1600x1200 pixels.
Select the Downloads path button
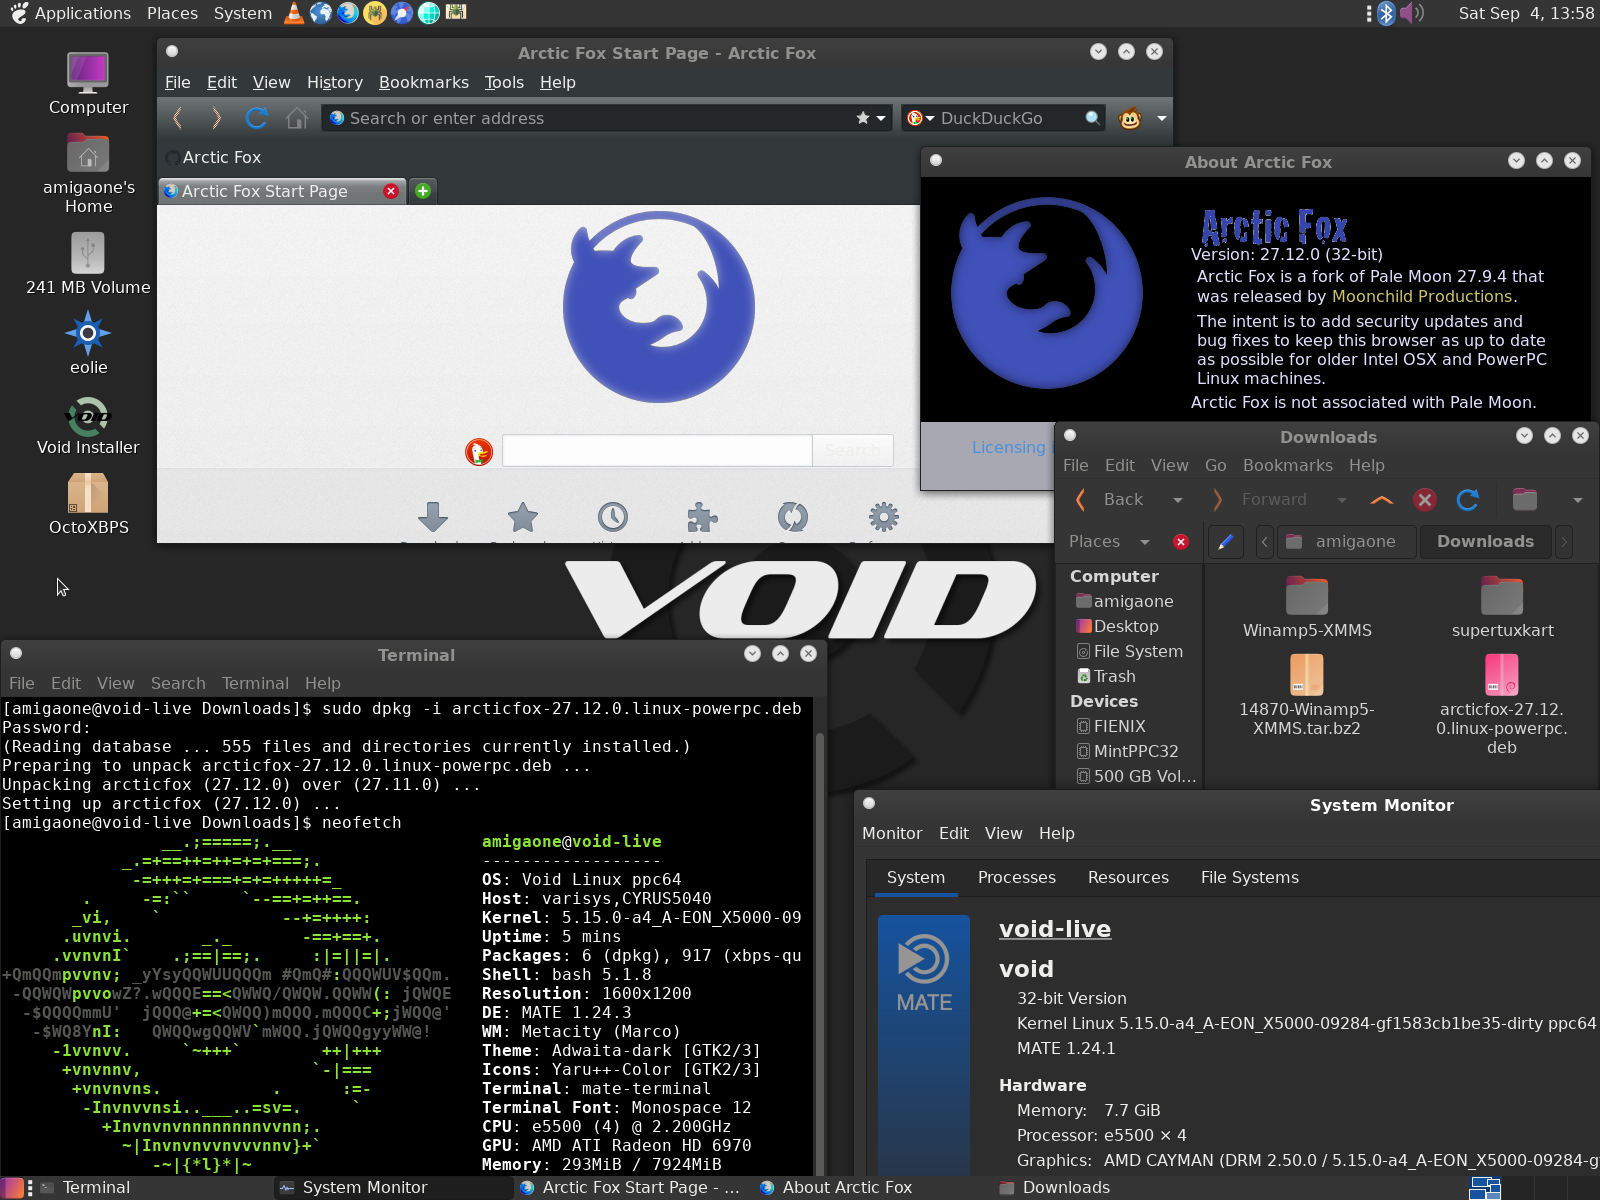click(x=1485, y=542)
